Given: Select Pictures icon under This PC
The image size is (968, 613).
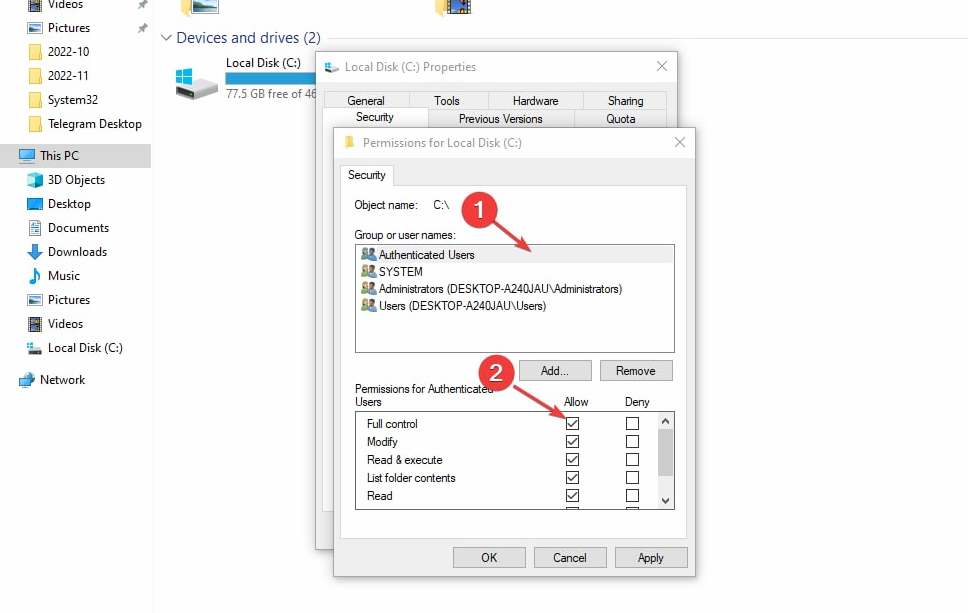Looking at the screenshot, I should coord(35,300).
